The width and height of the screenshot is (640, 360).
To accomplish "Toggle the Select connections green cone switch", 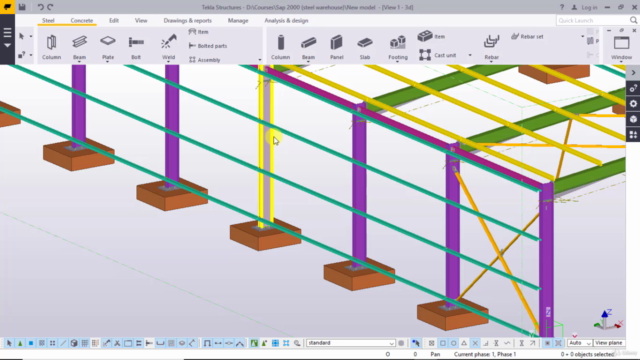I will [x=20, y=343].
